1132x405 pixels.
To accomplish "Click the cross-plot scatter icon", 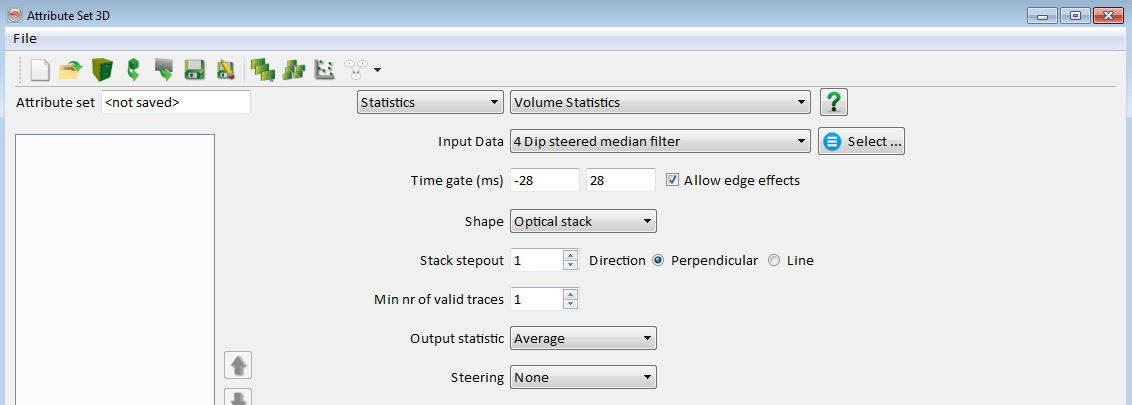I will pos(324,70).
